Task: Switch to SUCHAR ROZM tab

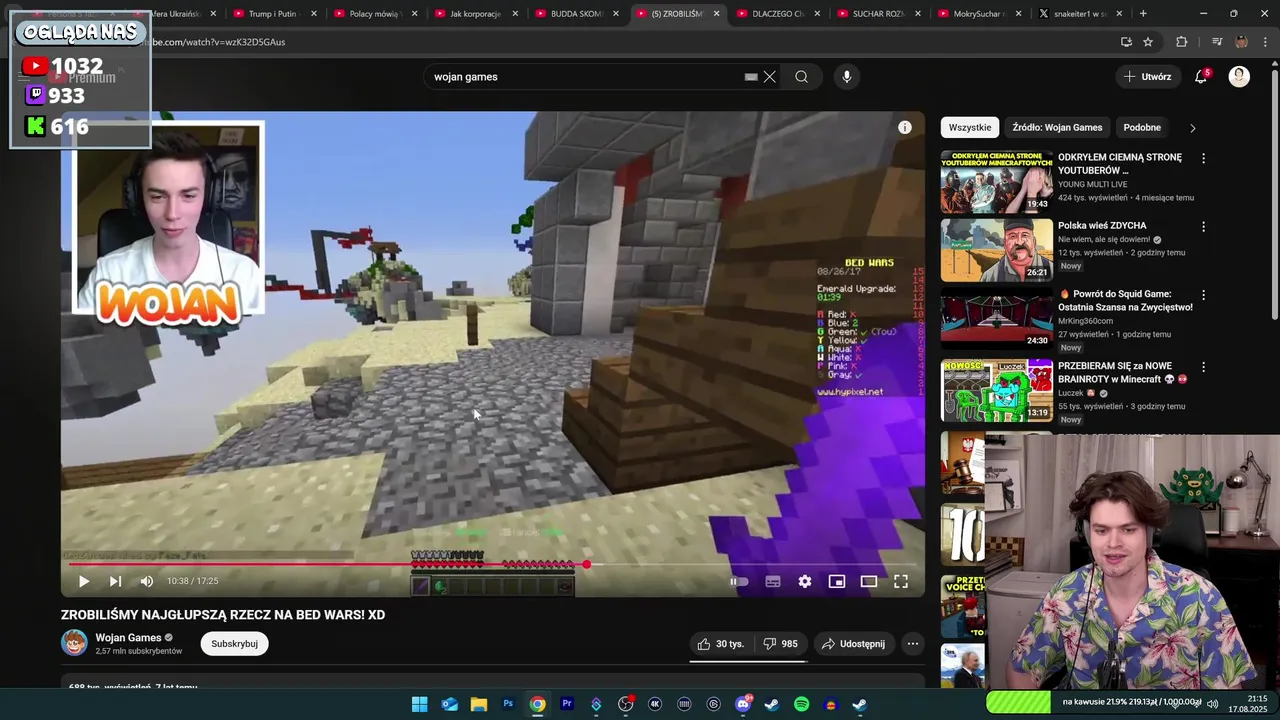Action: point(878,14)
